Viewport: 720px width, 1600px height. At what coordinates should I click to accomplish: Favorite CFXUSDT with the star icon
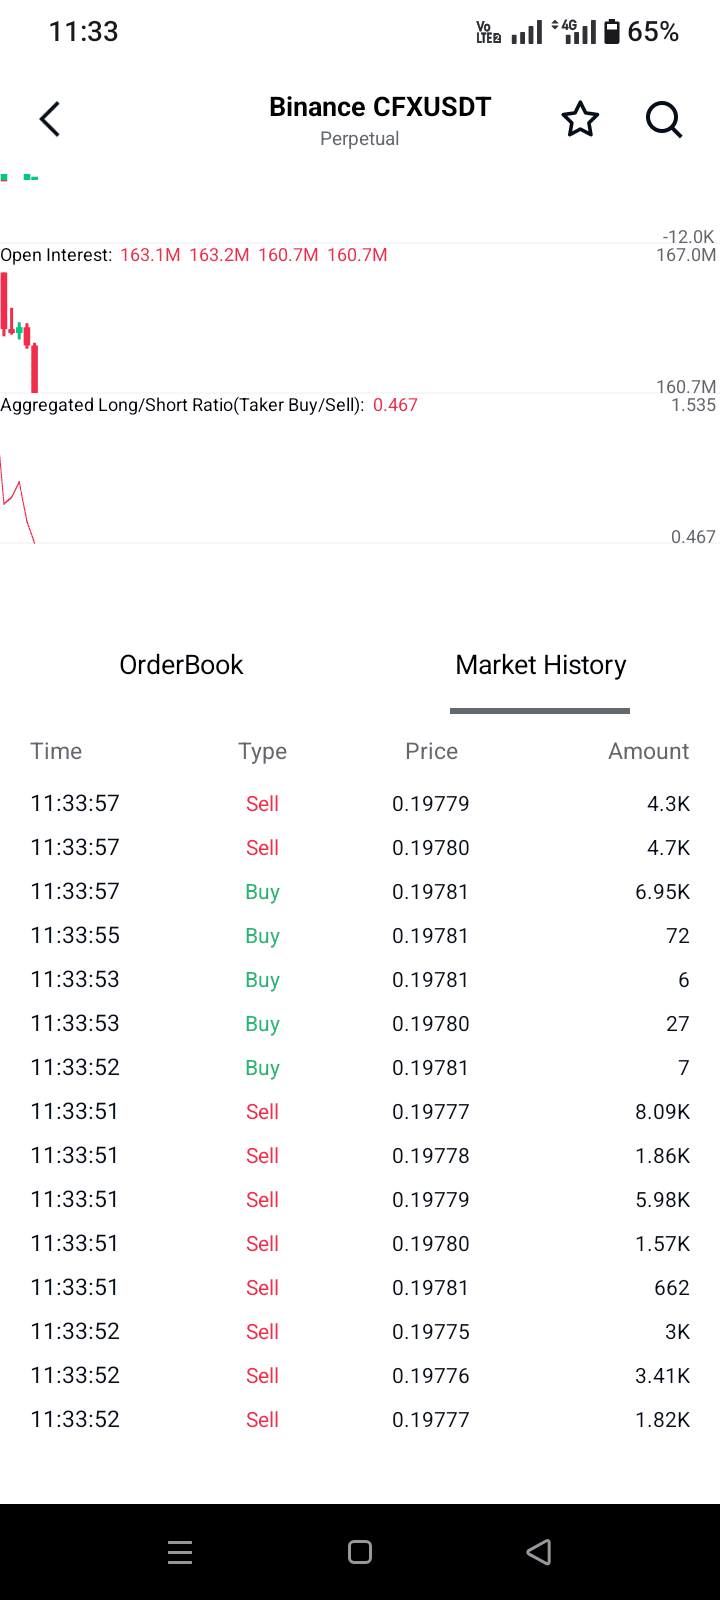point(580,120)
